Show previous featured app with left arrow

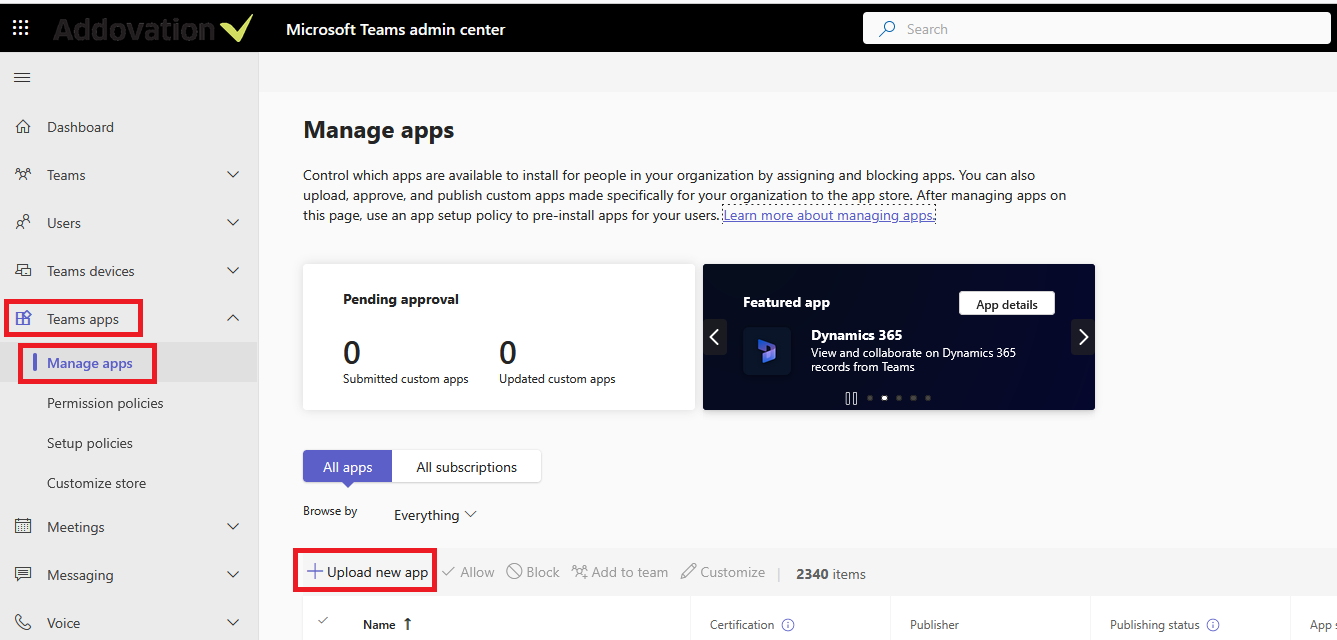click(x=715, y=337)
